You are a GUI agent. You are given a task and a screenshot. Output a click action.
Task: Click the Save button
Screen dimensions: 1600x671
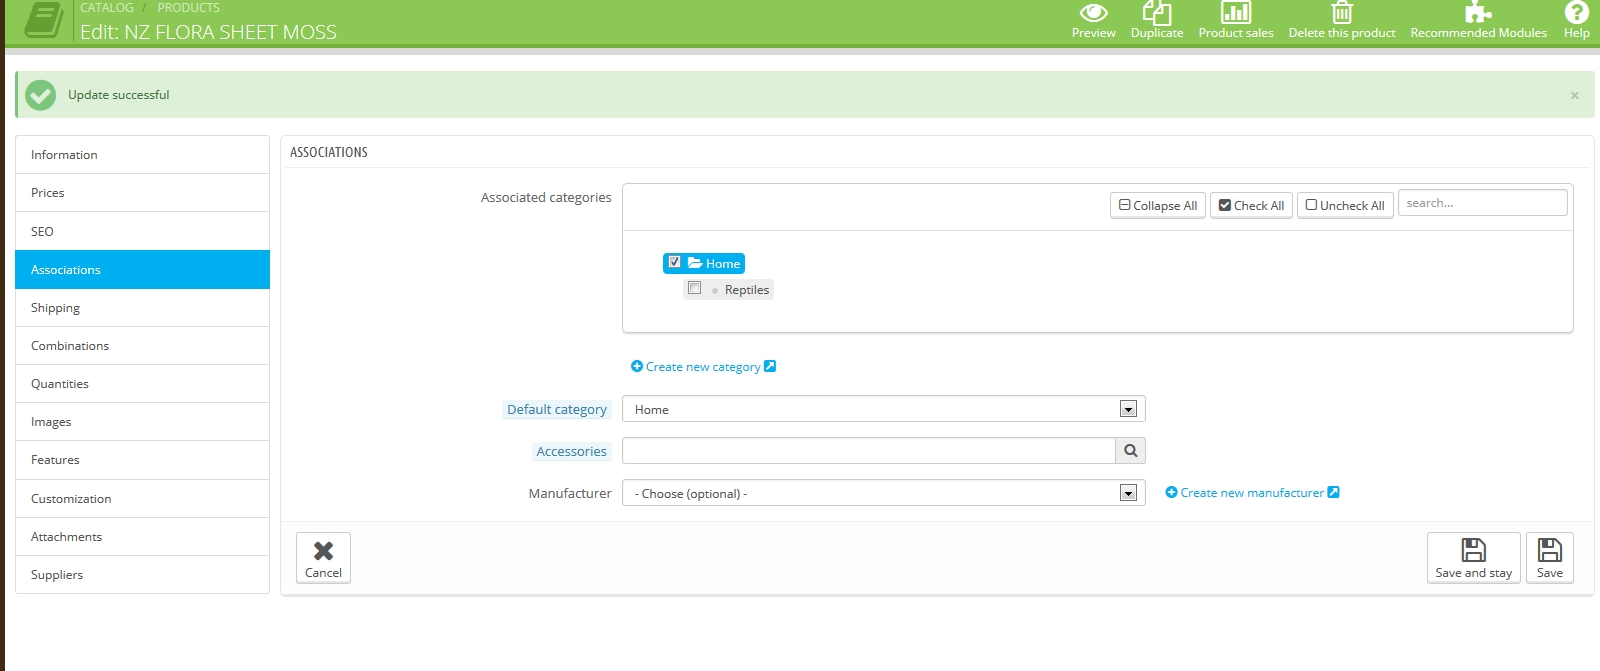tap(1549, 558)
